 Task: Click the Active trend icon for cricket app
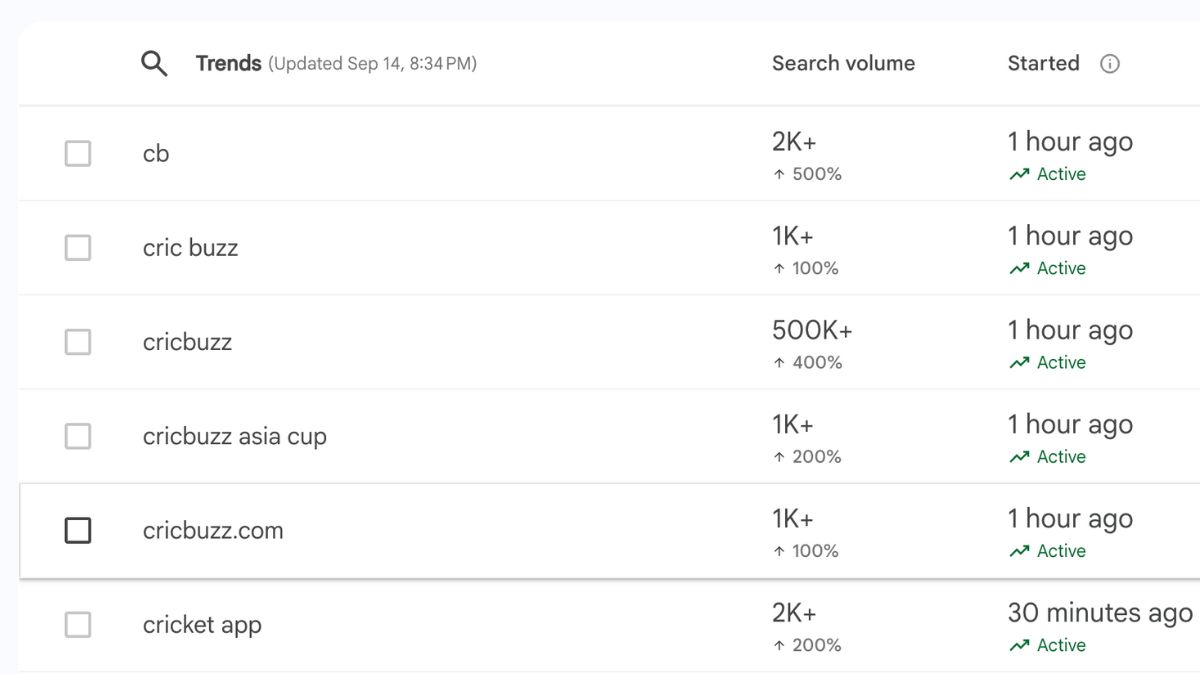tap(1019, 646)
